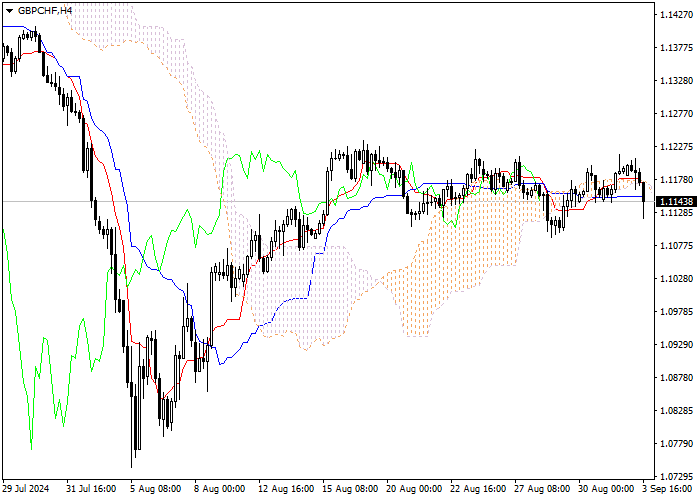Select the 22 Aug 16:00 time label
Image resolution: width=700 pixels, height=500 pixels.
478,489
